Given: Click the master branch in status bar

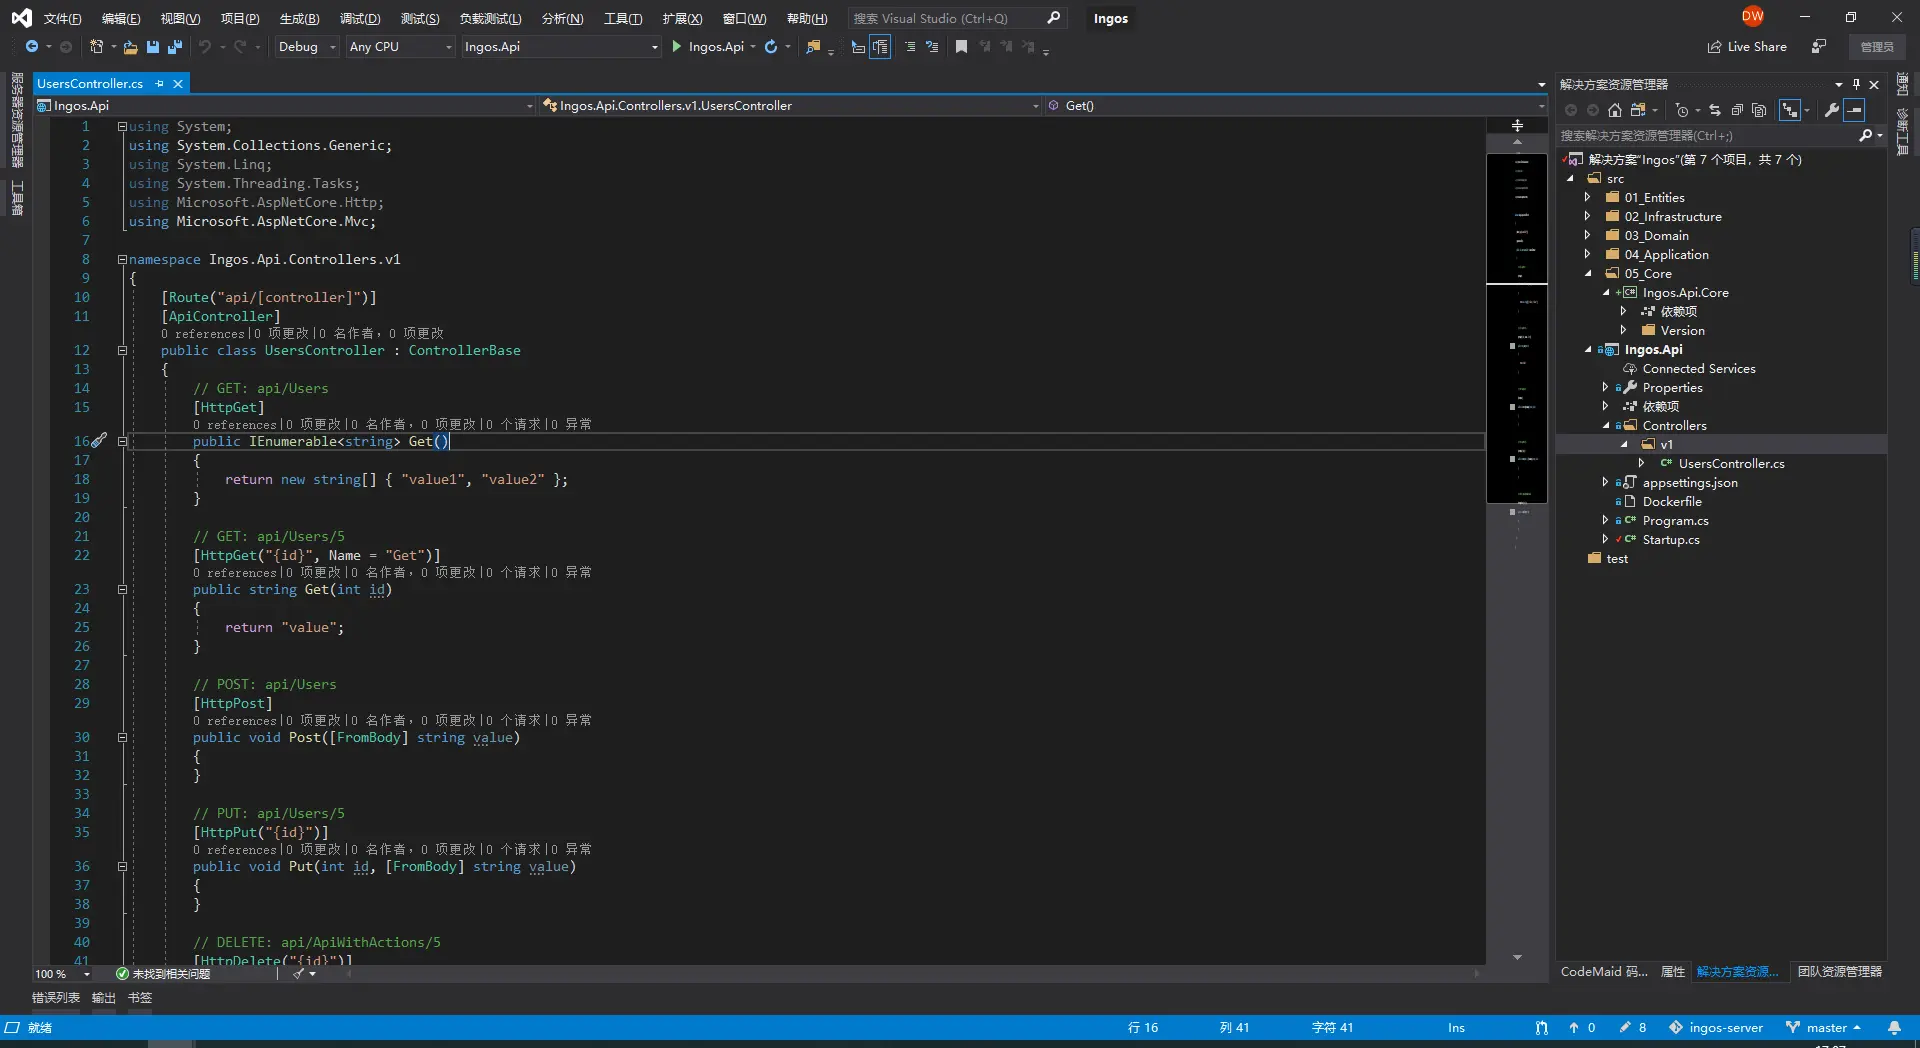Looking at the screenshot, I should click(x=1825, y=1028).
